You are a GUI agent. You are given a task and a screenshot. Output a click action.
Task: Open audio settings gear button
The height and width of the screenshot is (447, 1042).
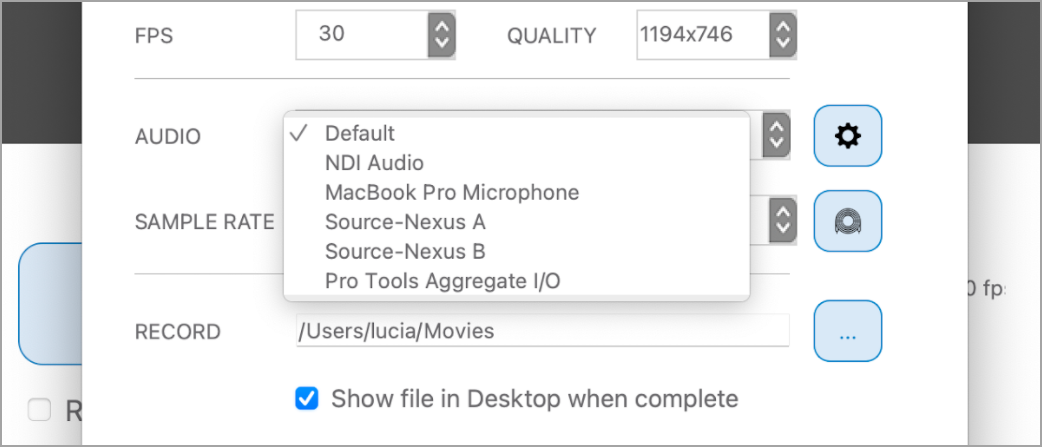(x=848, y=136)
